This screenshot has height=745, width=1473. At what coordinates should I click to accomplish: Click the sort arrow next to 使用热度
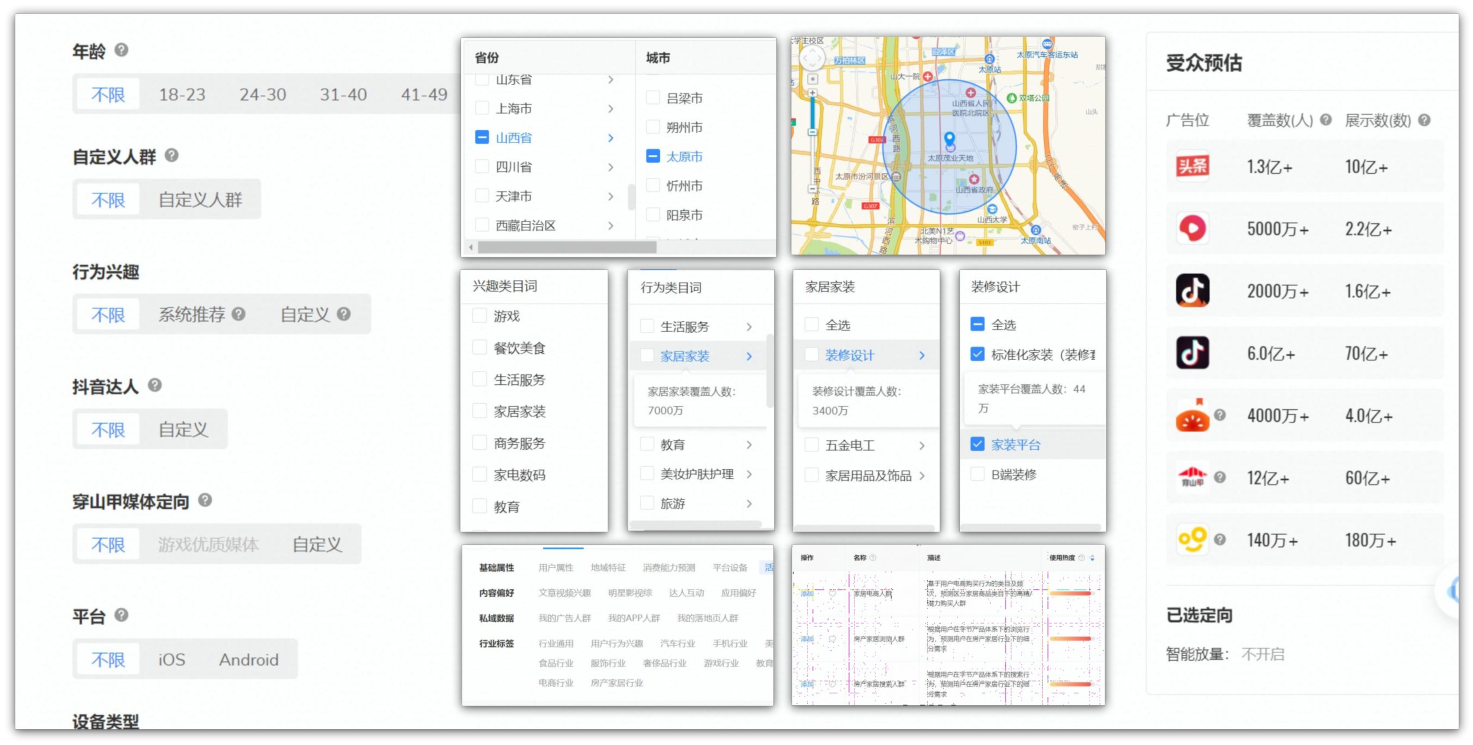coord(1092,558)
